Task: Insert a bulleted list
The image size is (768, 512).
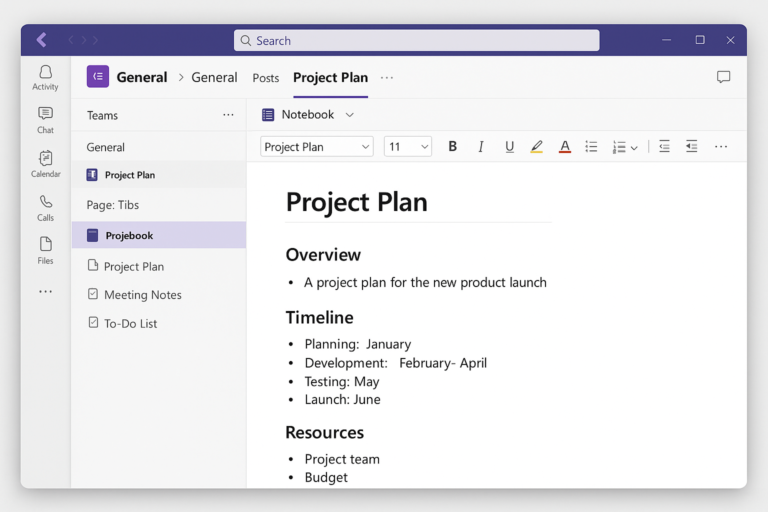Action: pos(591,147)
